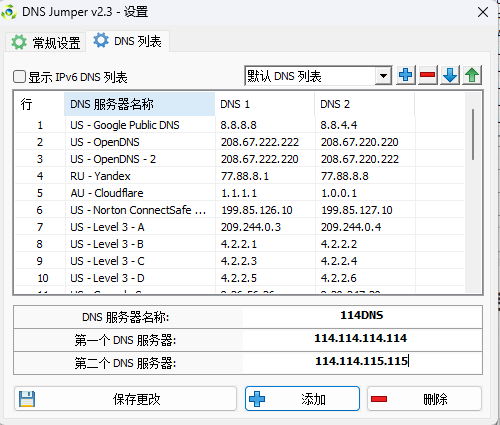Select the US - Level 3 - A row
This screenshot has height=425, width=500.
tap(239, 227)
